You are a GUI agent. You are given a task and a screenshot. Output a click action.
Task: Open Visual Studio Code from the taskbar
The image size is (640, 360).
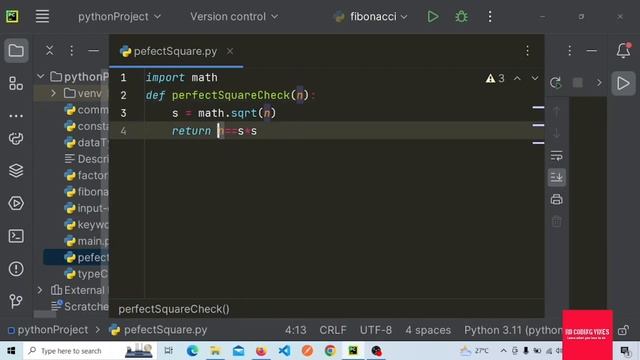point(284,351)
